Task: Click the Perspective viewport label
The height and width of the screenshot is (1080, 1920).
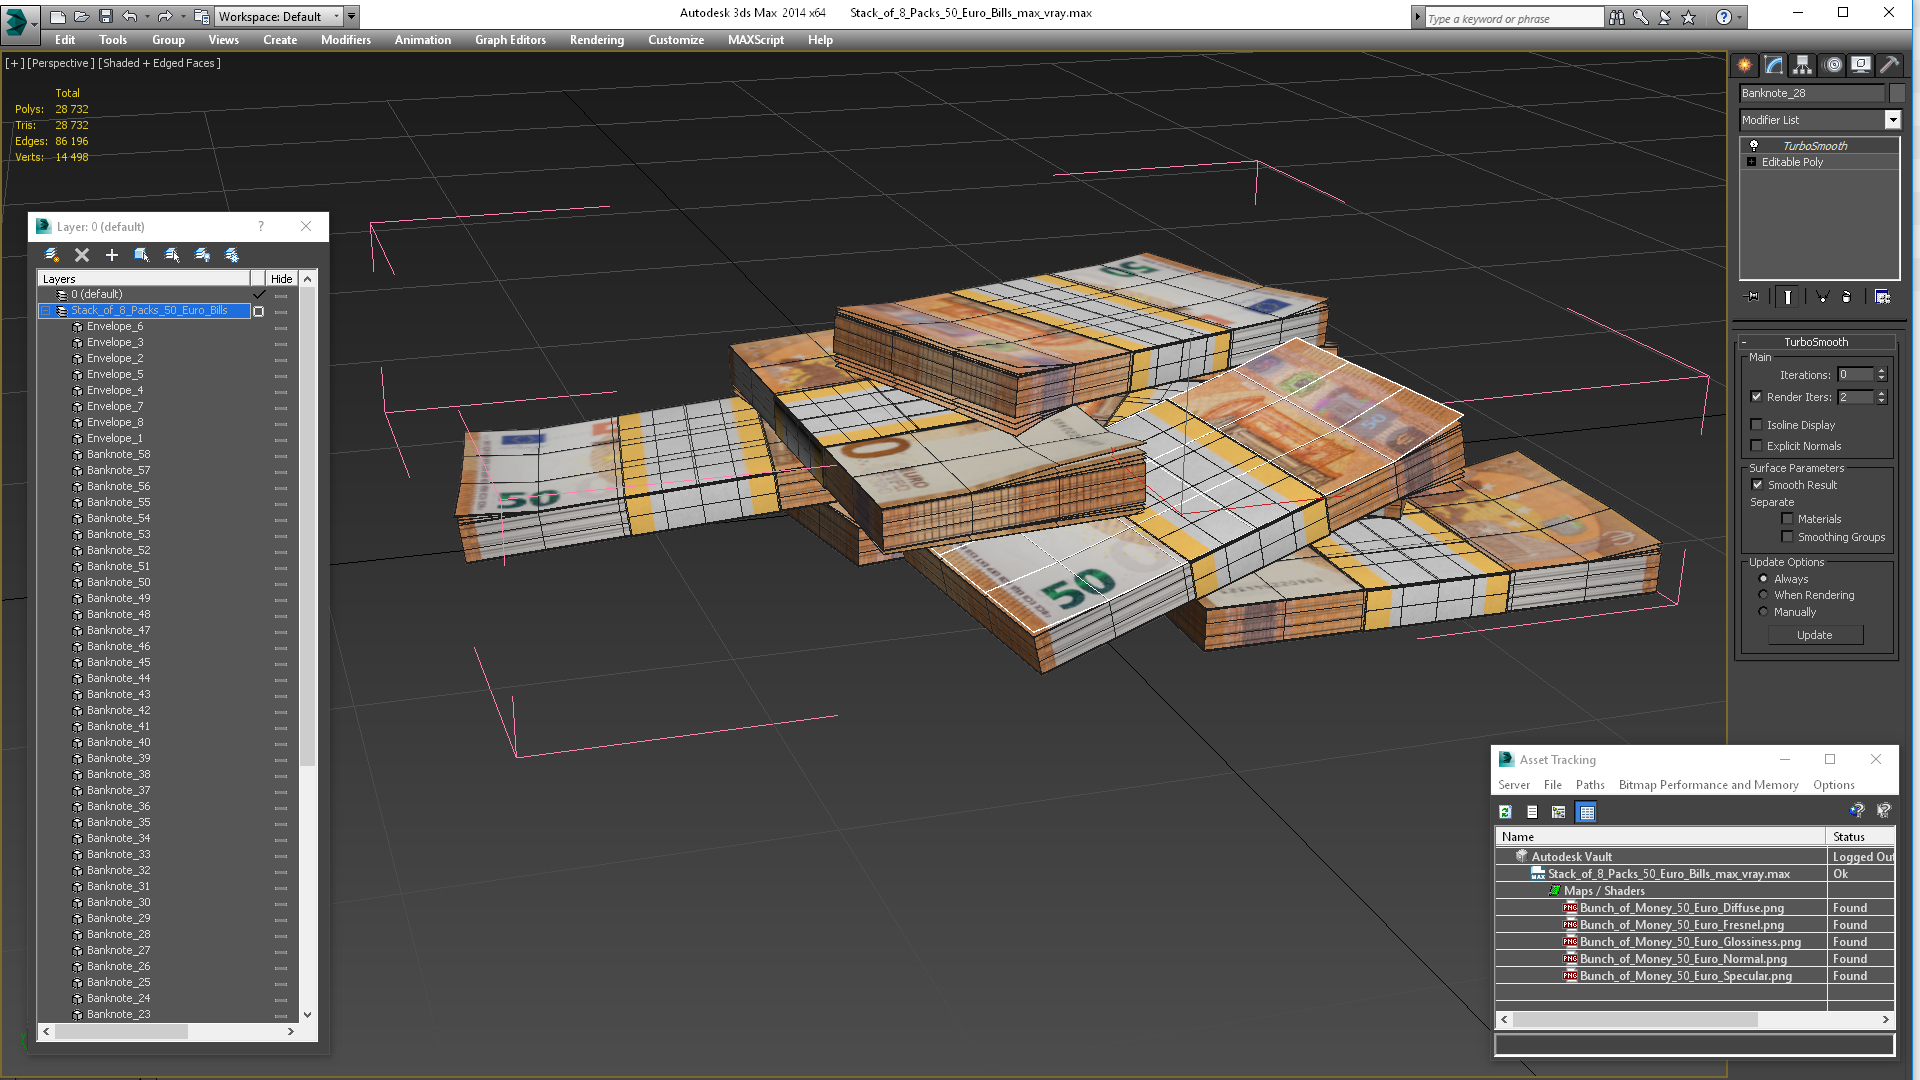Action: (x=61, y=63)
